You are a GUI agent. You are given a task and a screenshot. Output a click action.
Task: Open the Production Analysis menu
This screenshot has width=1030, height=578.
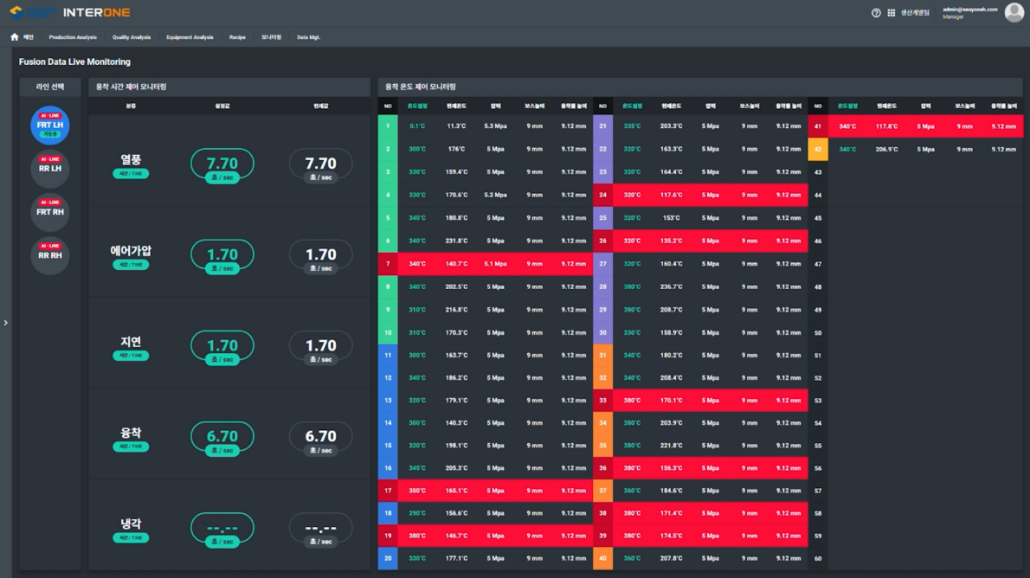click(72, 37)
